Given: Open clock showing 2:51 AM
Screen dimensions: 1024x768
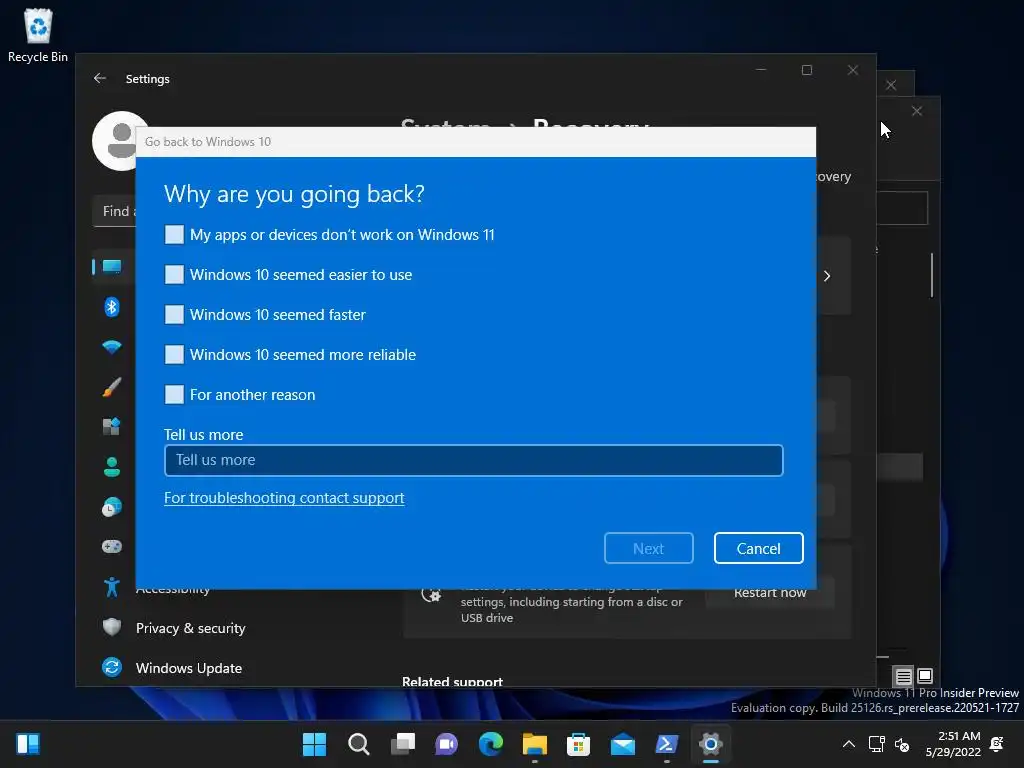Looking at the screenshot, I should point(953,744).
